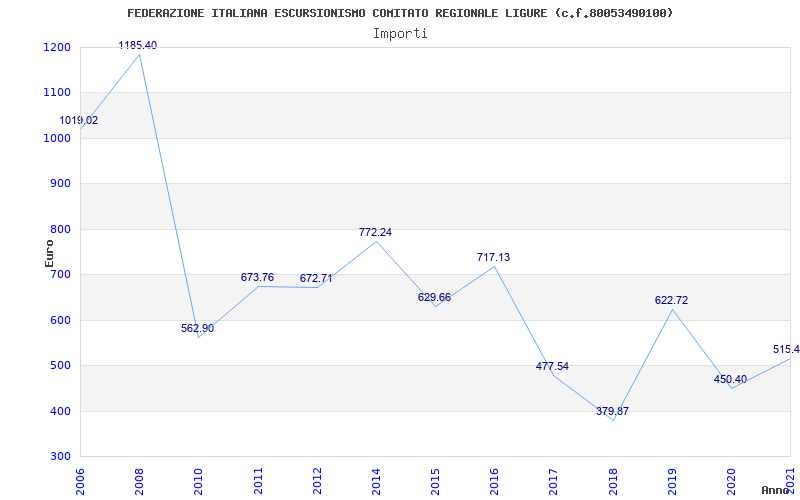
Task: Select data label 477.54
Action: (x=552, y=366)
